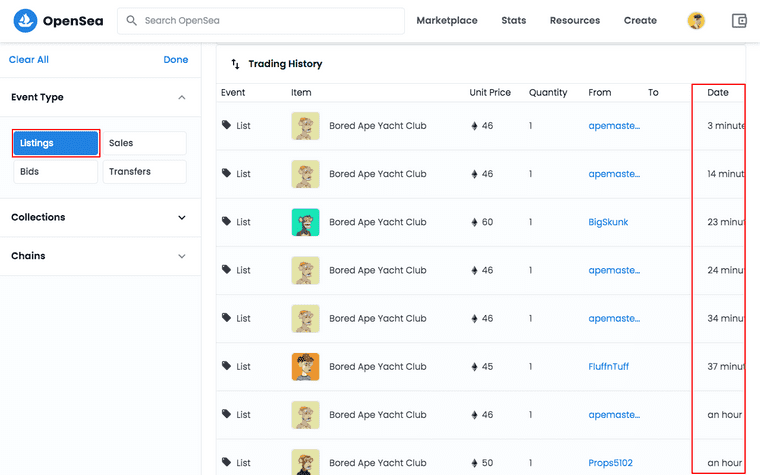Open apemaste seller link in 3 minutes row

coord(614,126)
